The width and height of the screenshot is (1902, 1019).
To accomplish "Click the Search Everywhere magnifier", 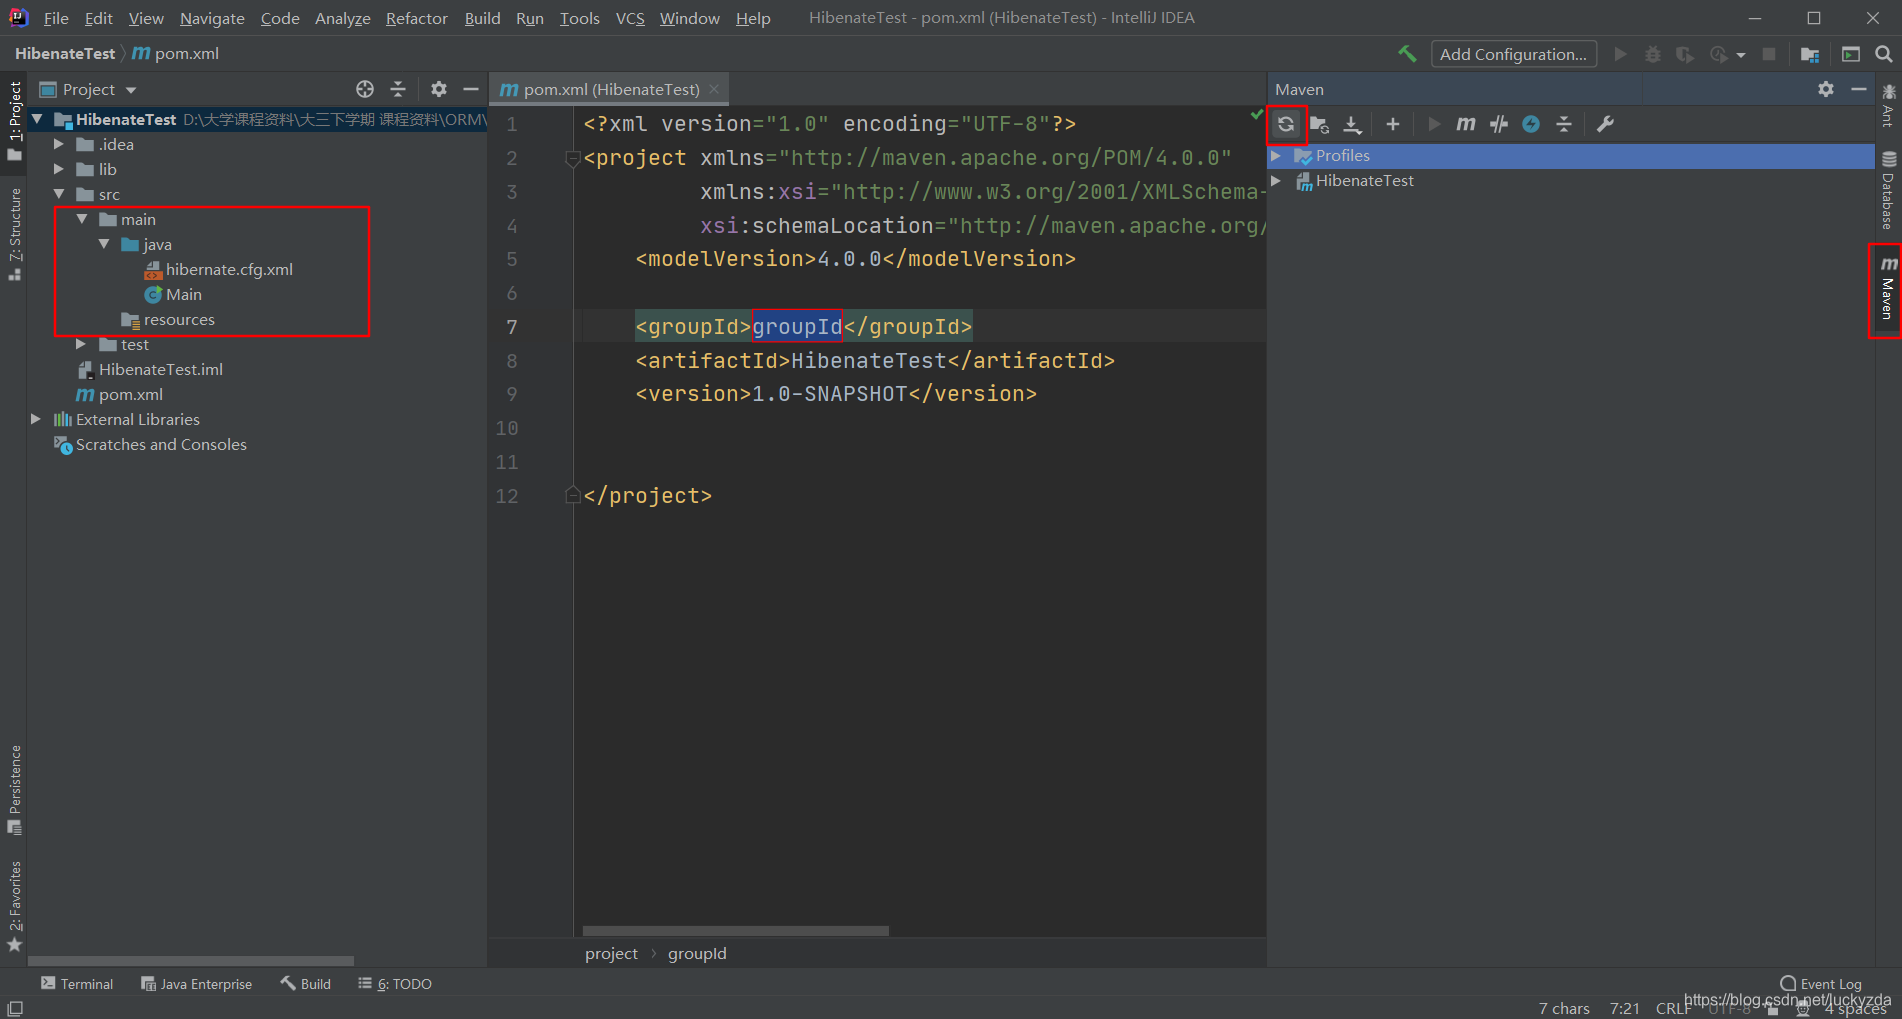I will [1883, 54].
